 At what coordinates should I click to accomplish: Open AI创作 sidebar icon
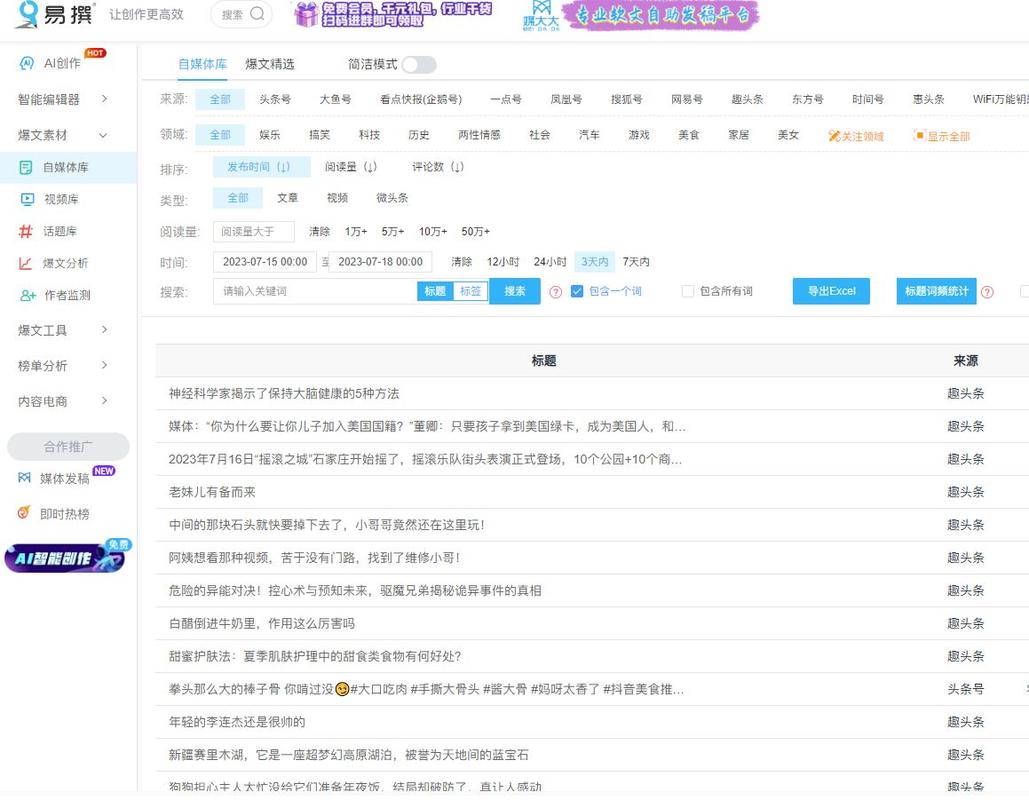26,63
